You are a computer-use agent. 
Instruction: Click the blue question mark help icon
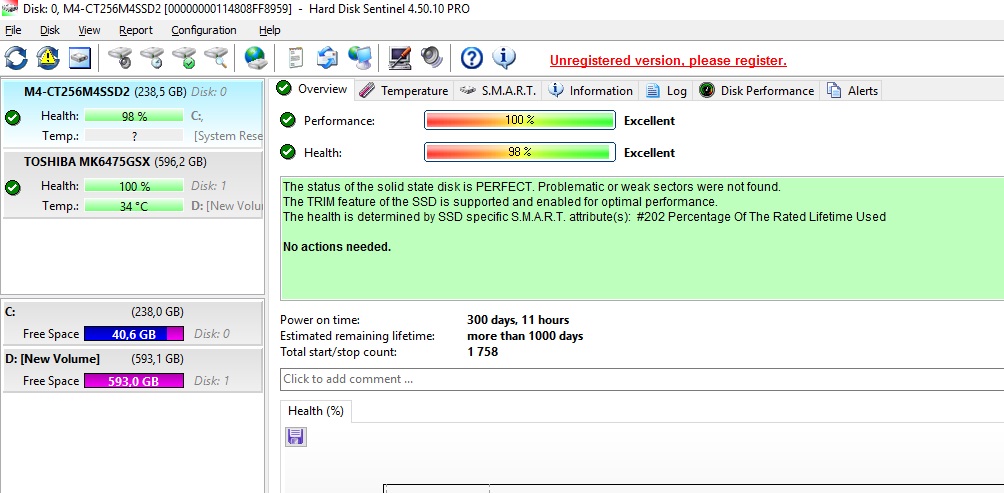(472, 58)
